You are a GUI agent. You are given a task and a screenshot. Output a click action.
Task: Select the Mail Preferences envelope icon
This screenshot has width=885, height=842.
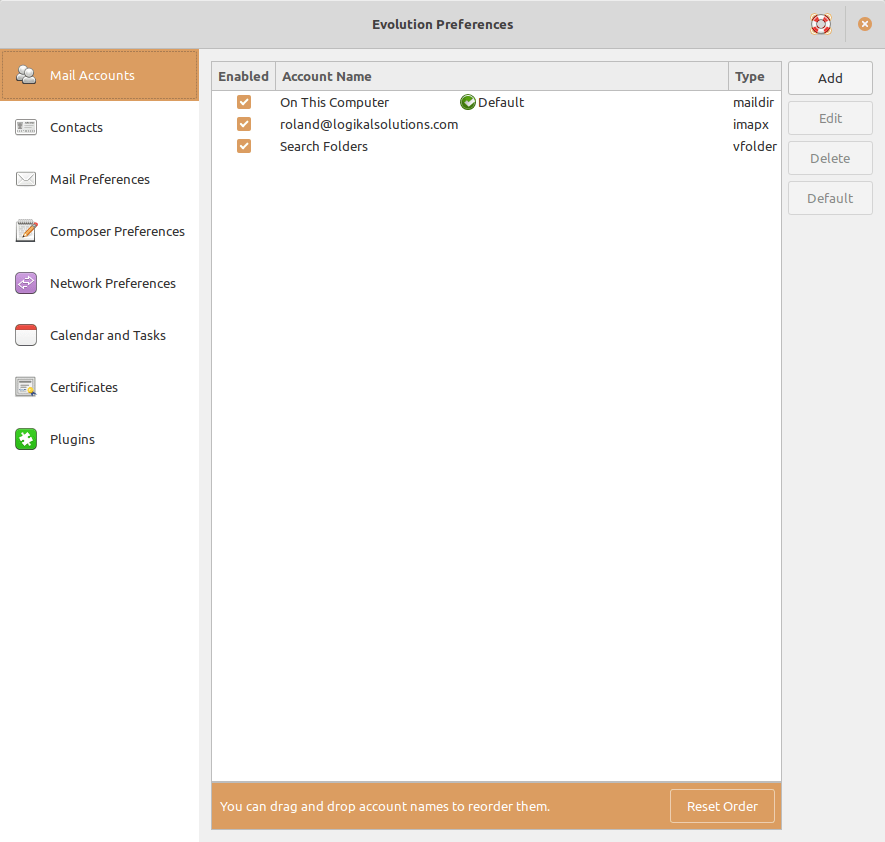coord(26,179)
